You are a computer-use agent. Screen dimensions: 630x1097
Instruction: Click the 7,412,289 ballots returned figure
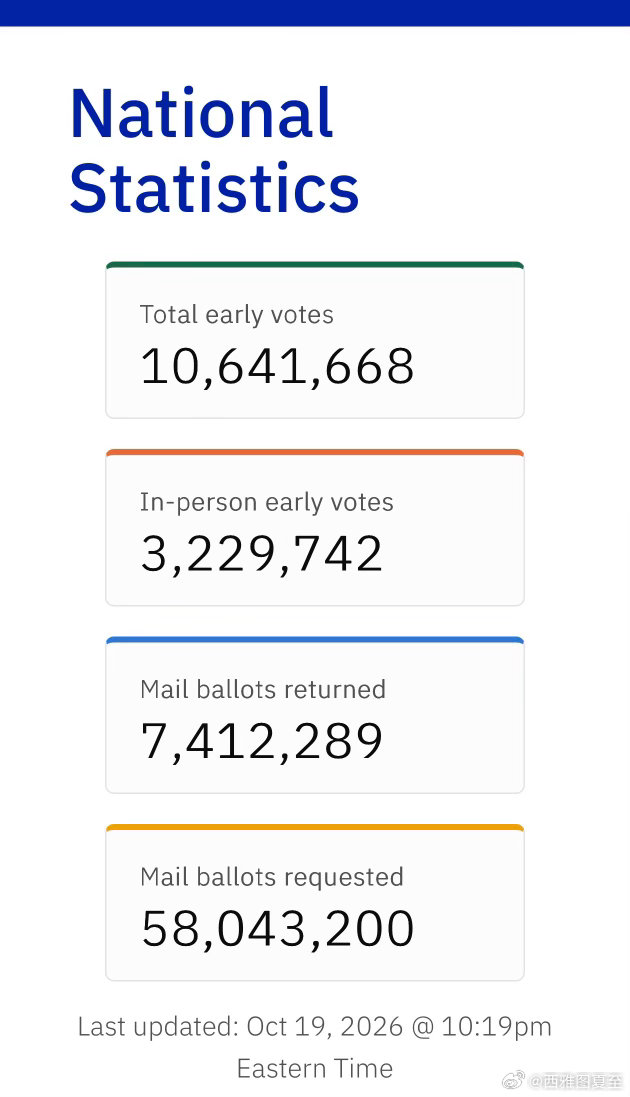point(262,742)
